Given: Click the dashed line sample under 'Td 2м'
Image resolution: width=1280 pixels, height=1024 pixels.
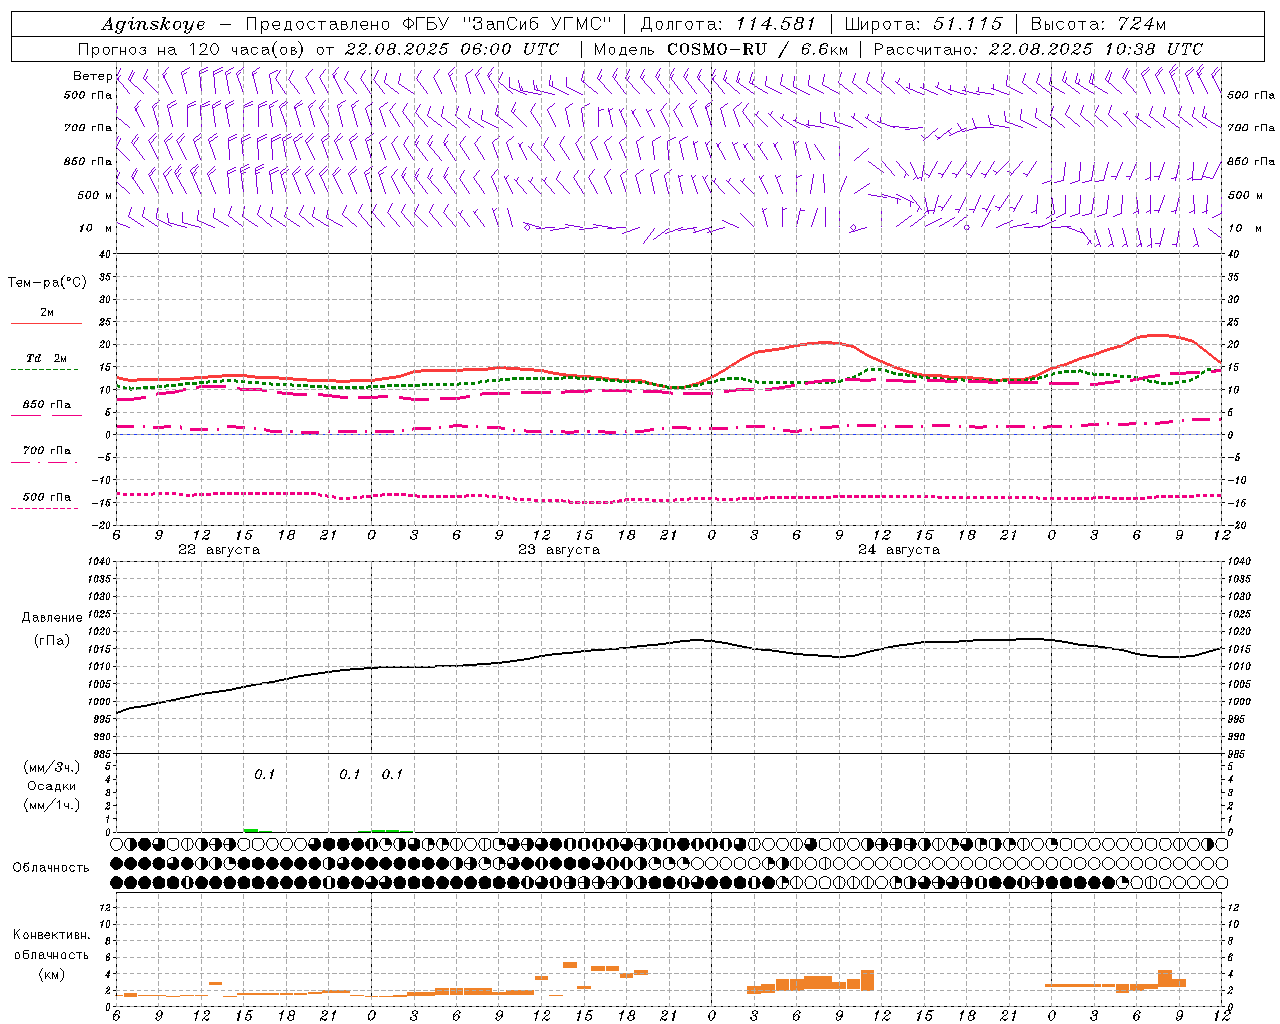Looking at the screenshot, I should coord(45,370).
